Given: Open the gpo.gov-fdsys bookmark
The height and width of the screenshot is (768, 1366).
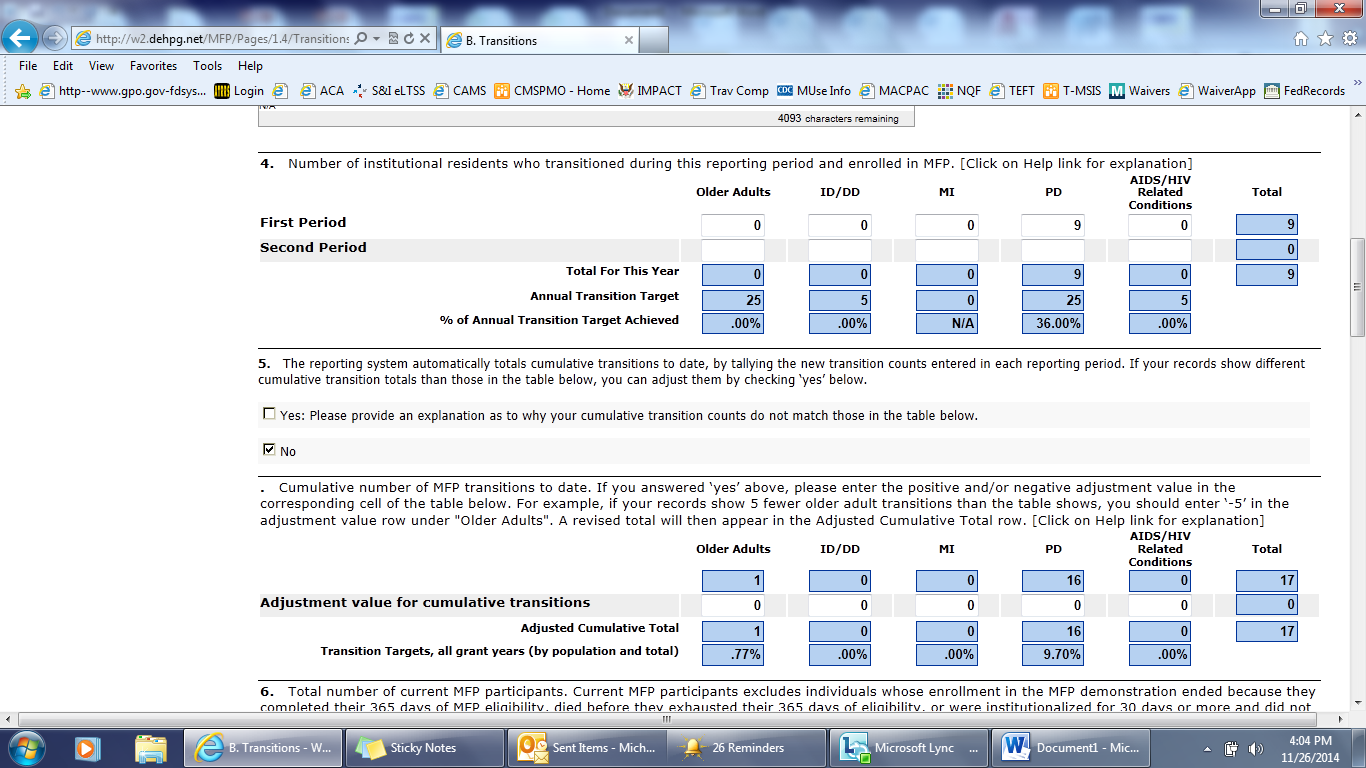Looking at the screenshot, I should pyautogui.click(x=122, y=91).
